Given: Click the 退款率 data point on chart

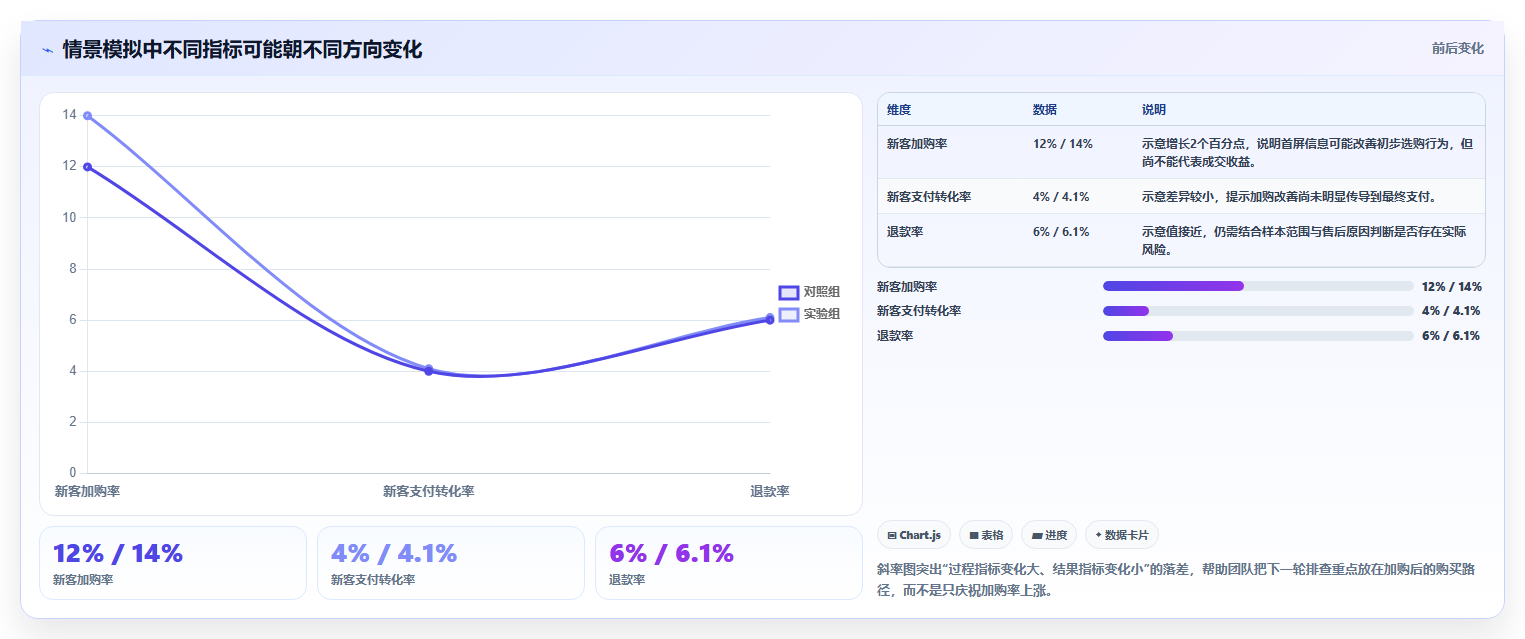Looking at the screenshot, I should click(770, 319).
